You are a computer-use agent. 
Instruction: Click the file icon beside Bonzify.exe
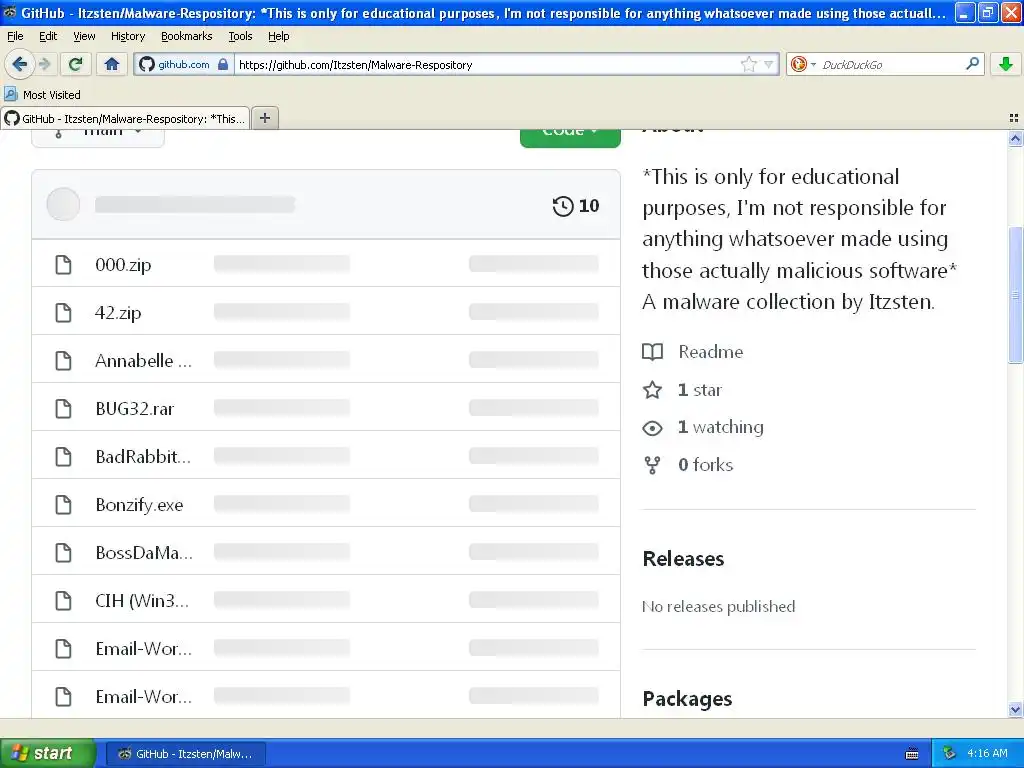click(x=63, y=505)
